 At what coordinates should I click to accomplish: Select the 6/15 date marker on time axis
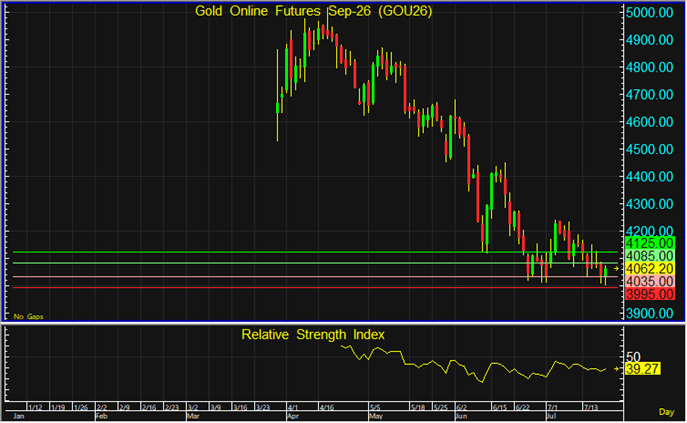pyautogui.click(x=499, y=408)
